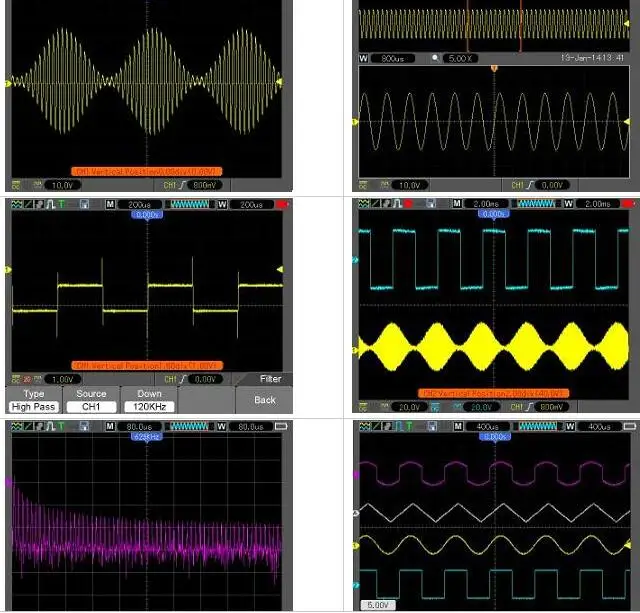
Task: Click the yellow 20.0V CH1 scale
Action: [409, 407]
